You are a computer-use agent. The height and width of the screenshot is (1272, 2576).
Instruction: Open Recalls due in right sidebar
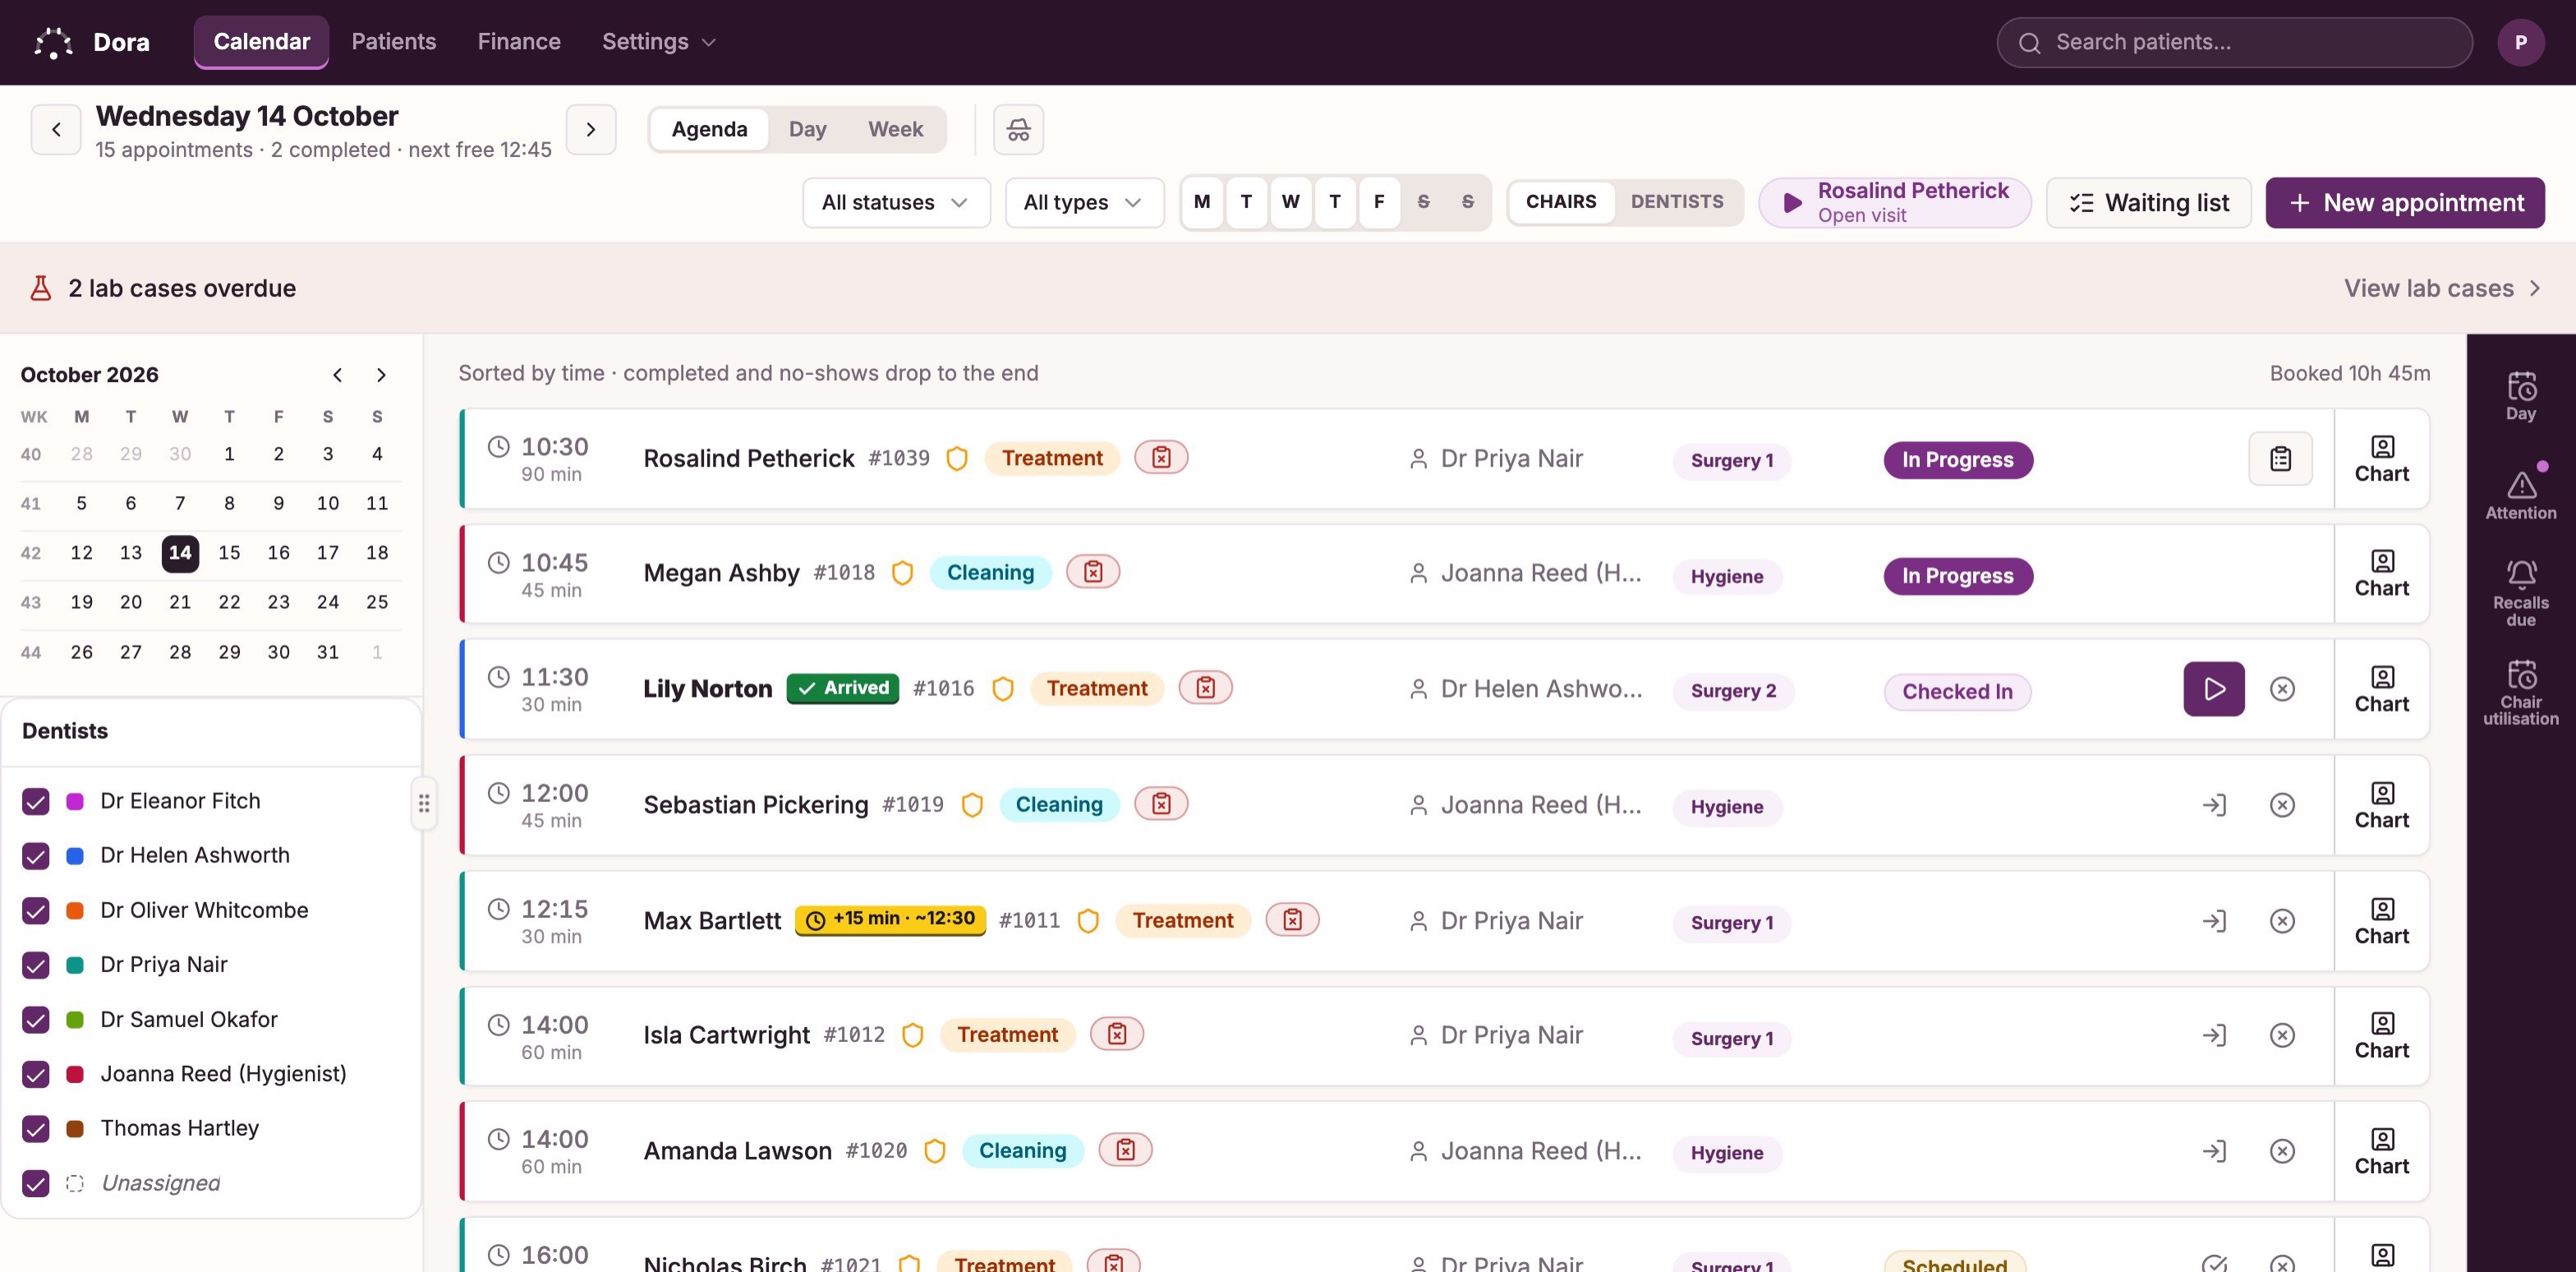coord(2520,593)
